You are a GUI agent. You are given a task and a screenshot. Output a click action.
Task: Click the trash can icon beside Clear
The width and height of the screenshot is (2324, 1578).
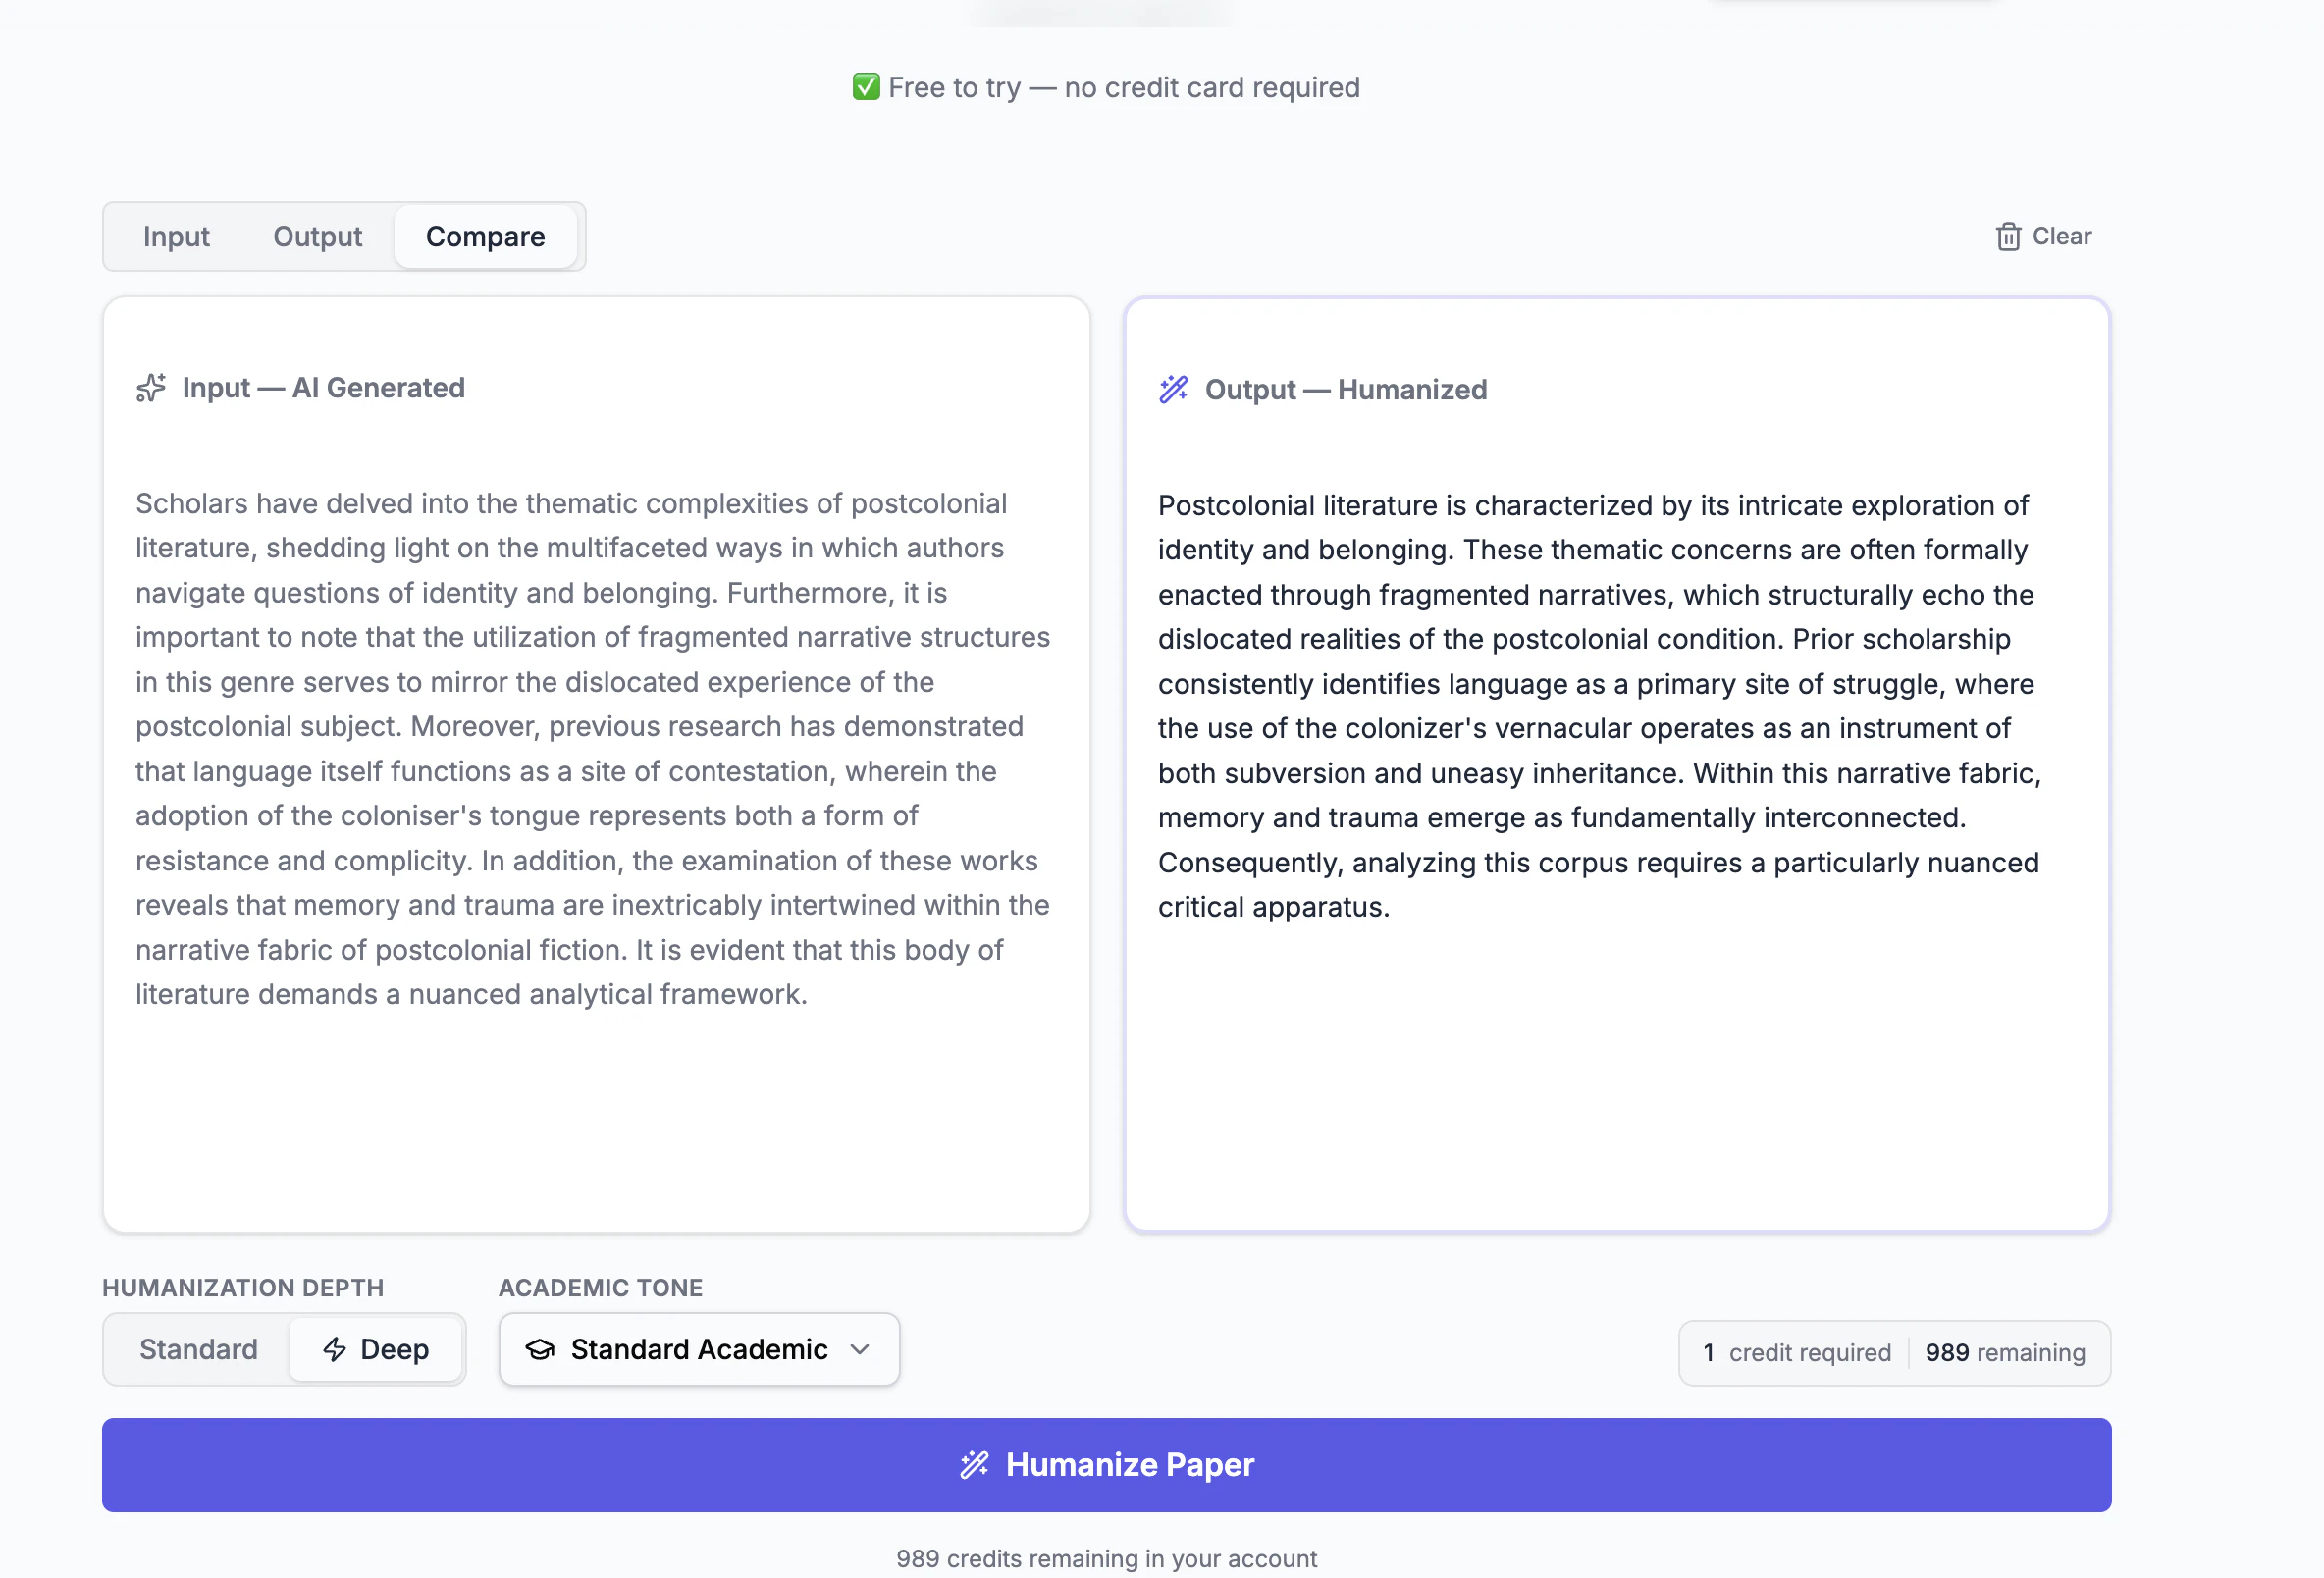(2008, 237)
